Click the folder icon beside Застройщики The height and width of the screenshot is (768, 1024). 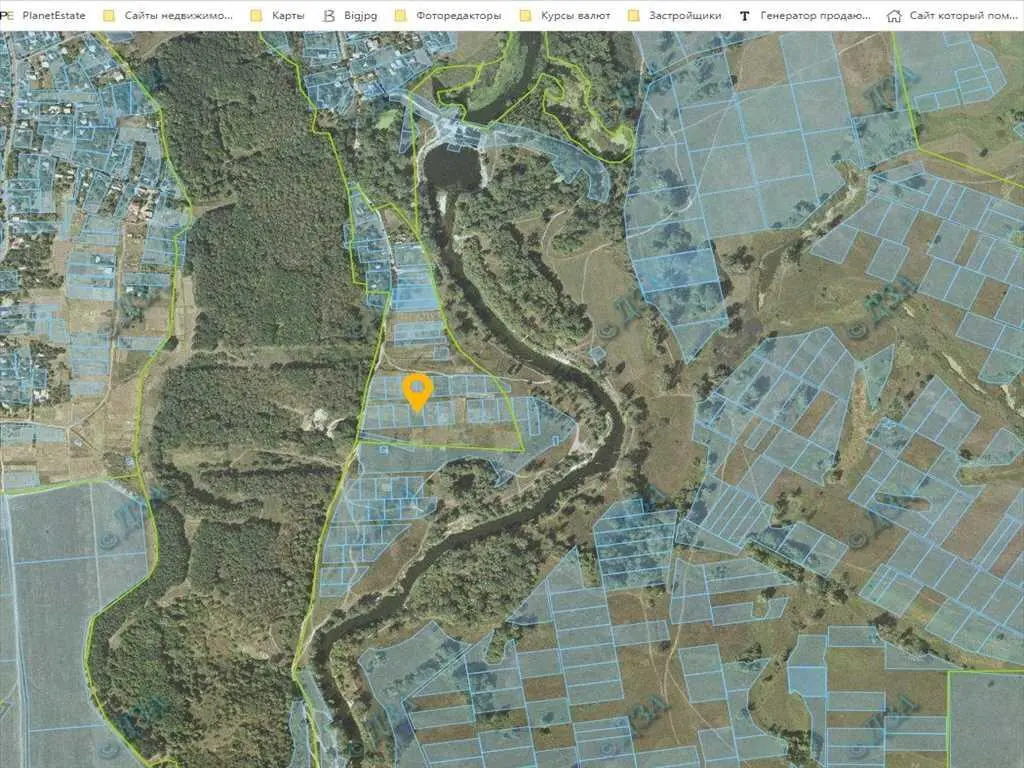click(x=633, y=16)
